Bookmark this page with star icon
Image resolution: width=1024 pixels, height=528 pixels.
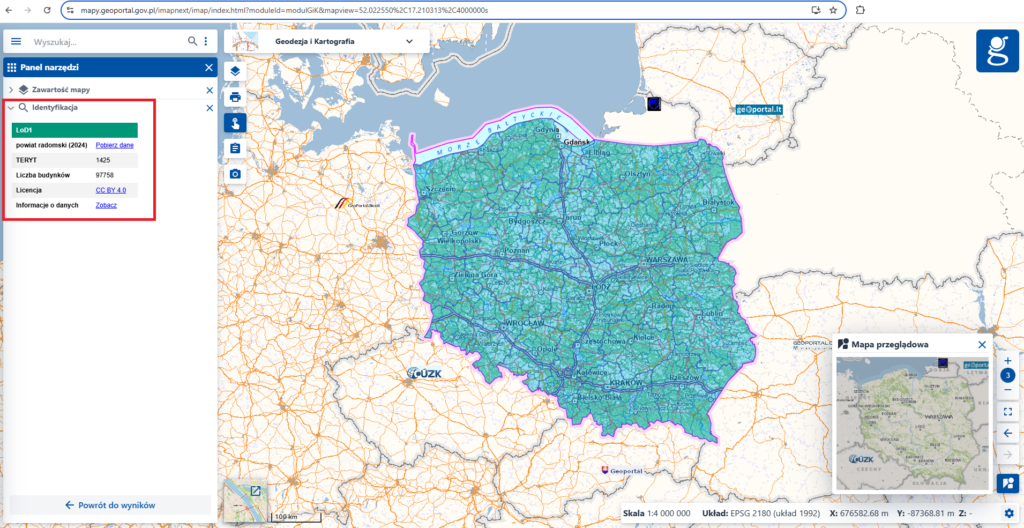(833, 10)
